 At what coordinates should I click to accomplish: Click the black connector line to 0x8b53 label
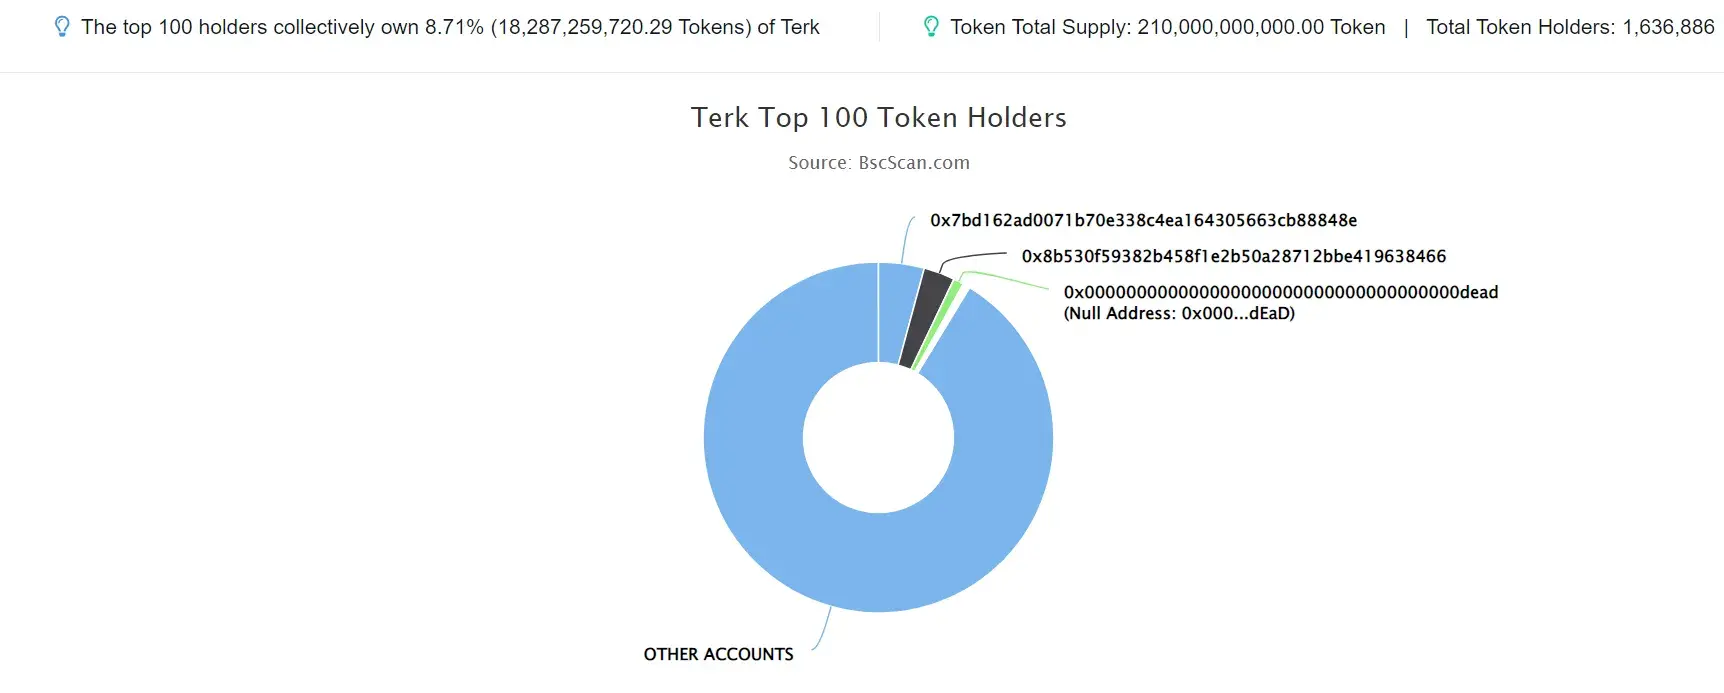(972, 259)
